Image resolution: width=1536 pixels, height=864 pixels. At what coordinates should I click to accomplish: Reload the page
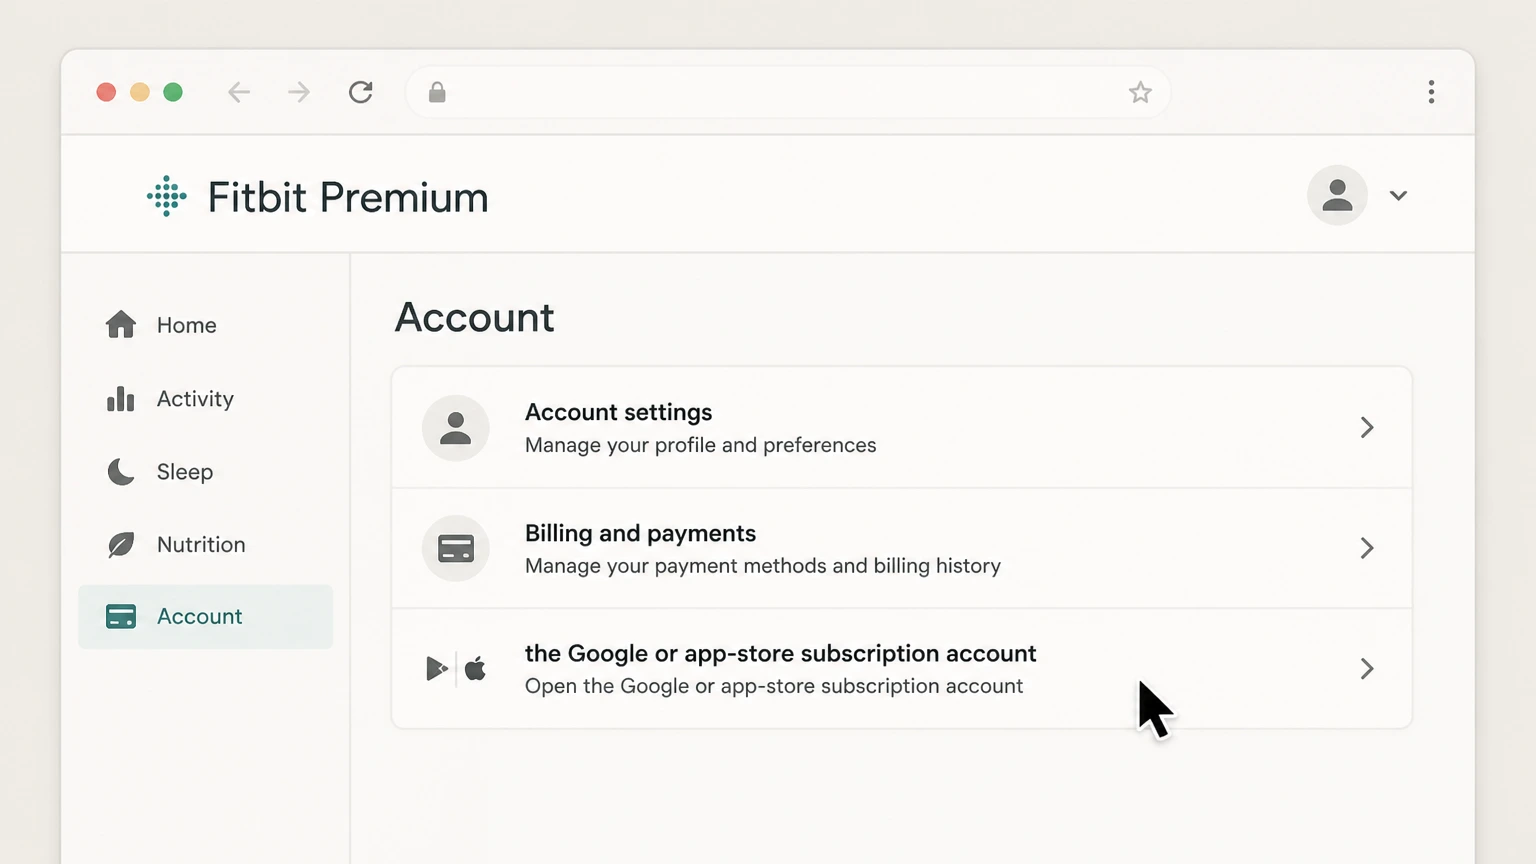click(x=361, y=92)
